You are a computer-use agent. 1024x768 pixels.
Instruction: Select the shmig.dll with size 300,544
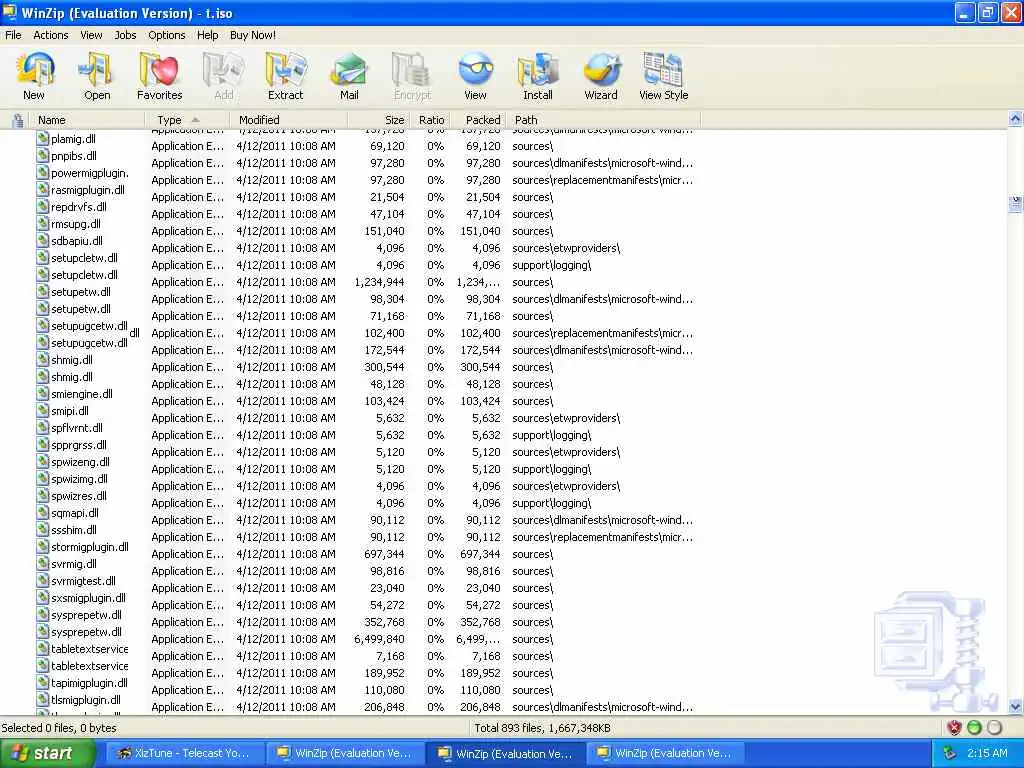coord(72,360)
